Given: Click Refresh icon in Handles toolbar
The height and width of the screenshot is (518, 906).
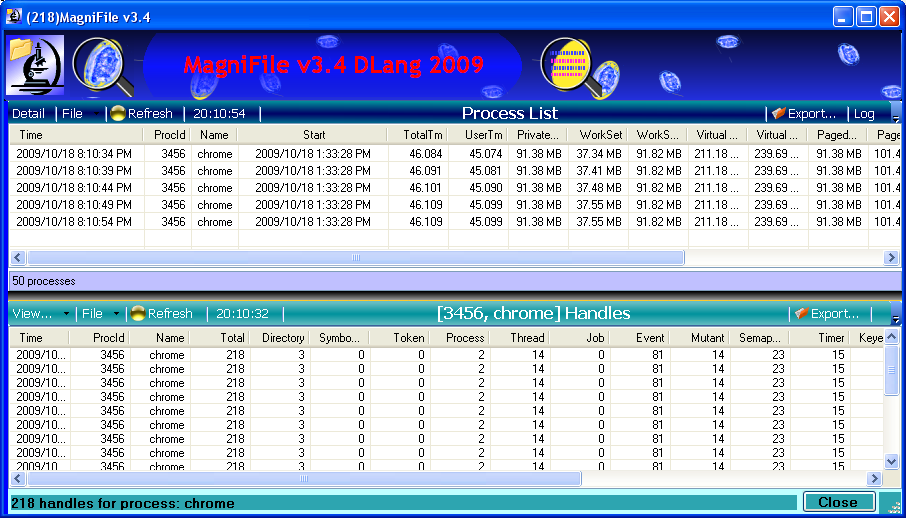Looking at the screenshot, I should (138, 314).
